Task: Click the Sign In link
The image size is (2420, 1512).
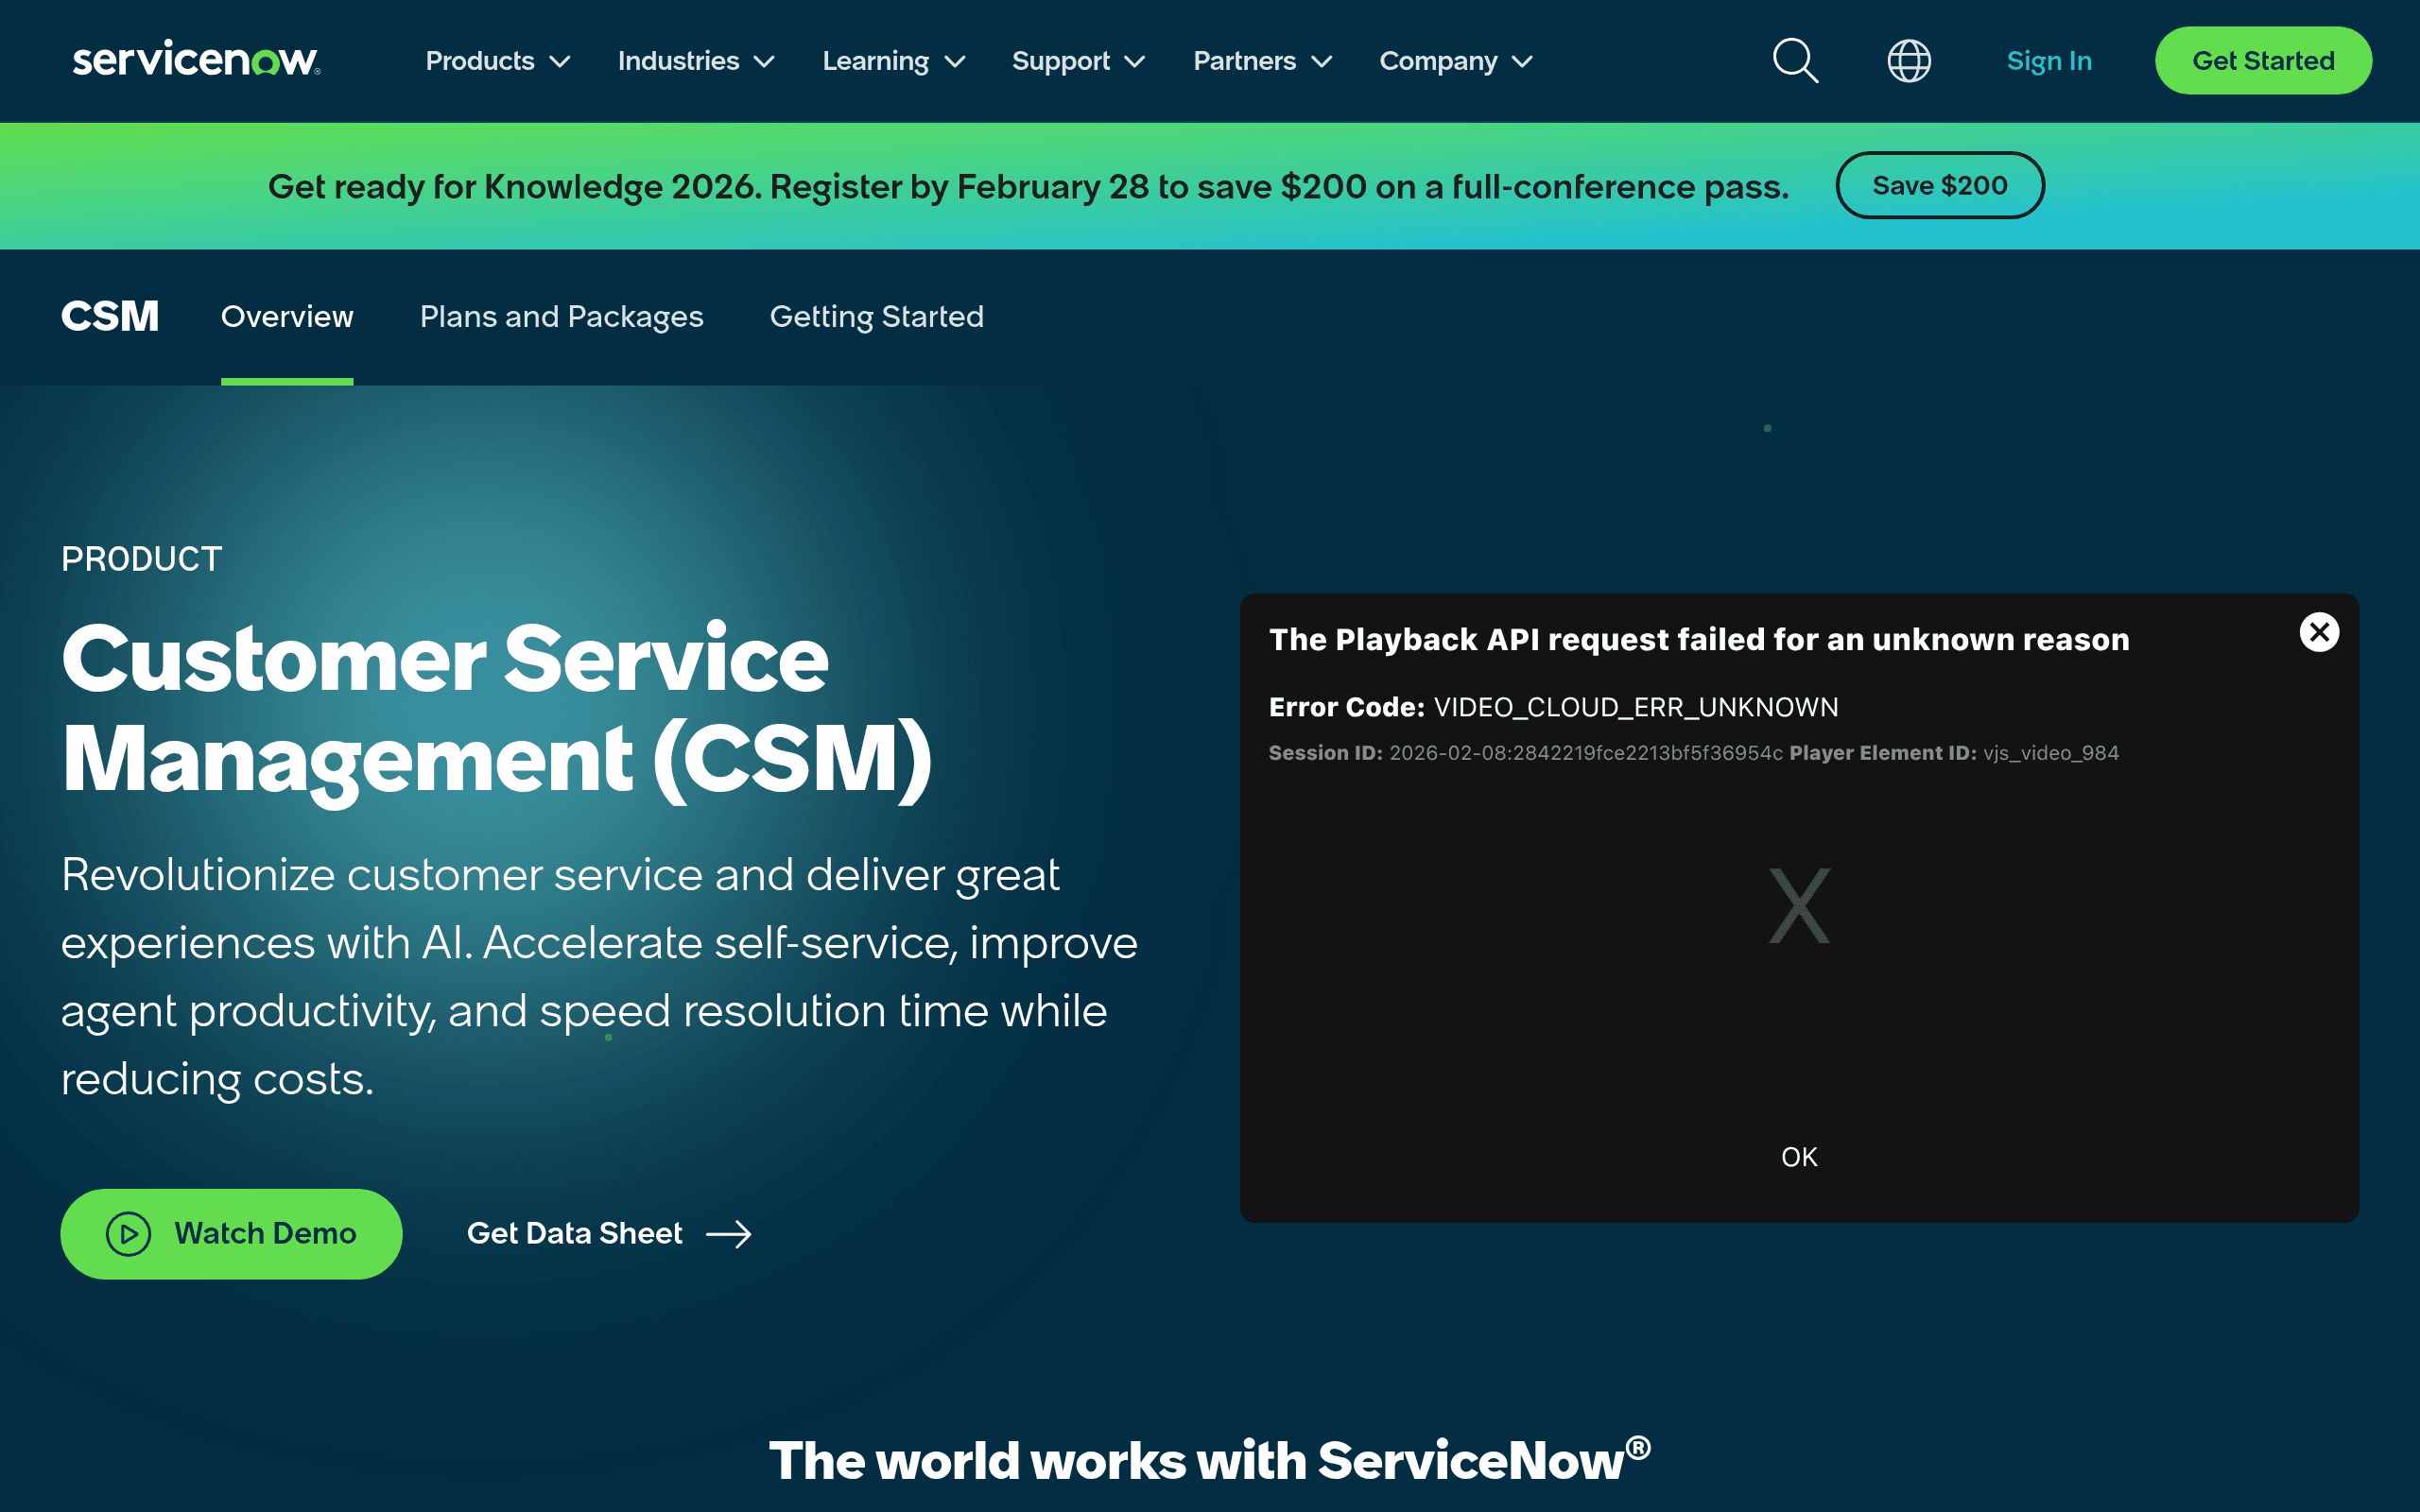Action: click(2049, 61)
